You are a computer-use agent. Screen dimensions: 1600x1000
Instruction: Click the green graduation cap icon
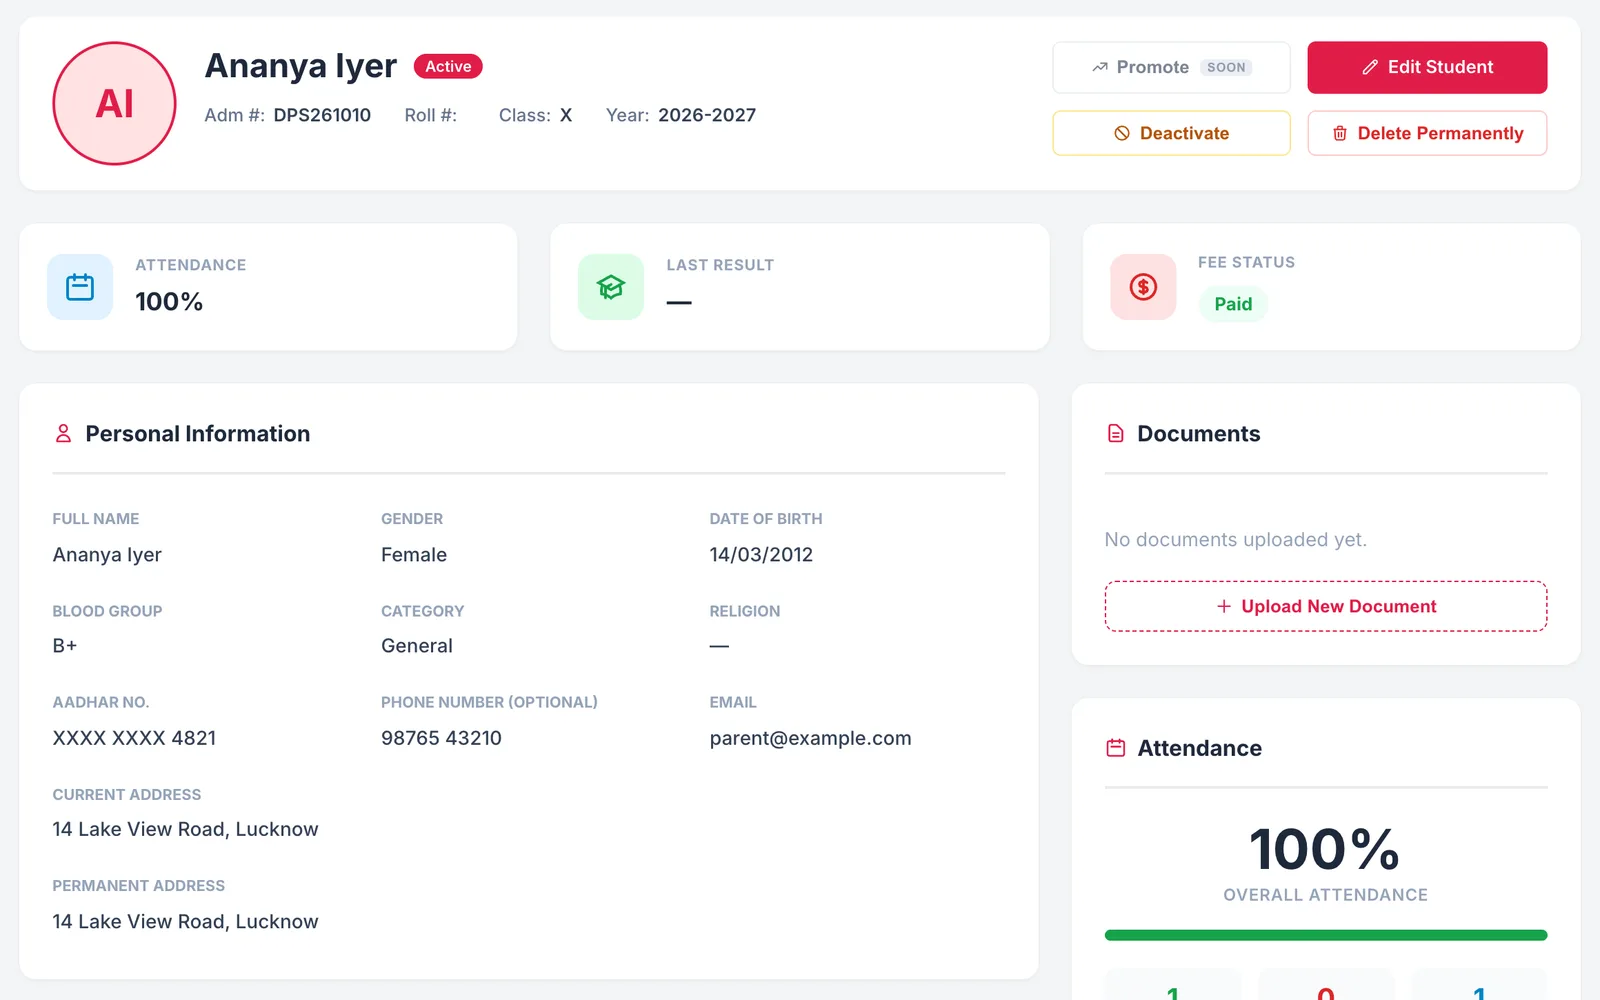[611, 287]
